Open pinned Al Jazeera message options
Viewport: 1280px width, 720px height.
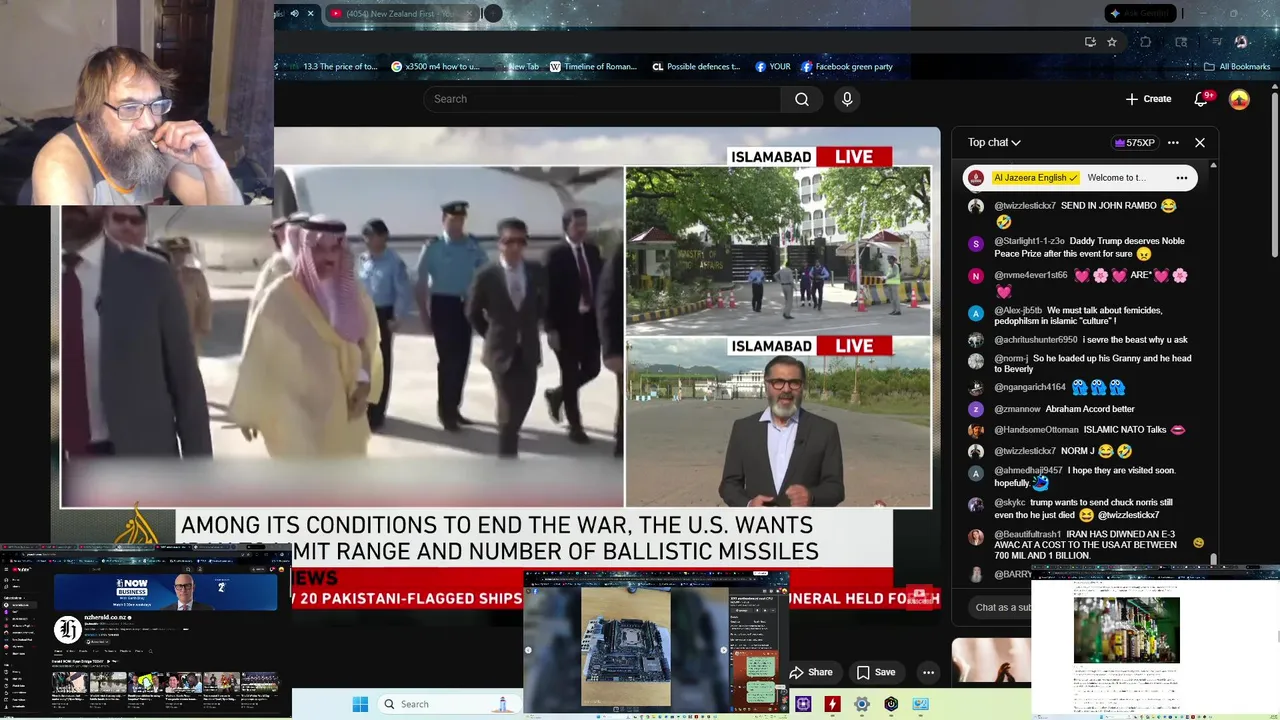click(x=1181, y=178)
